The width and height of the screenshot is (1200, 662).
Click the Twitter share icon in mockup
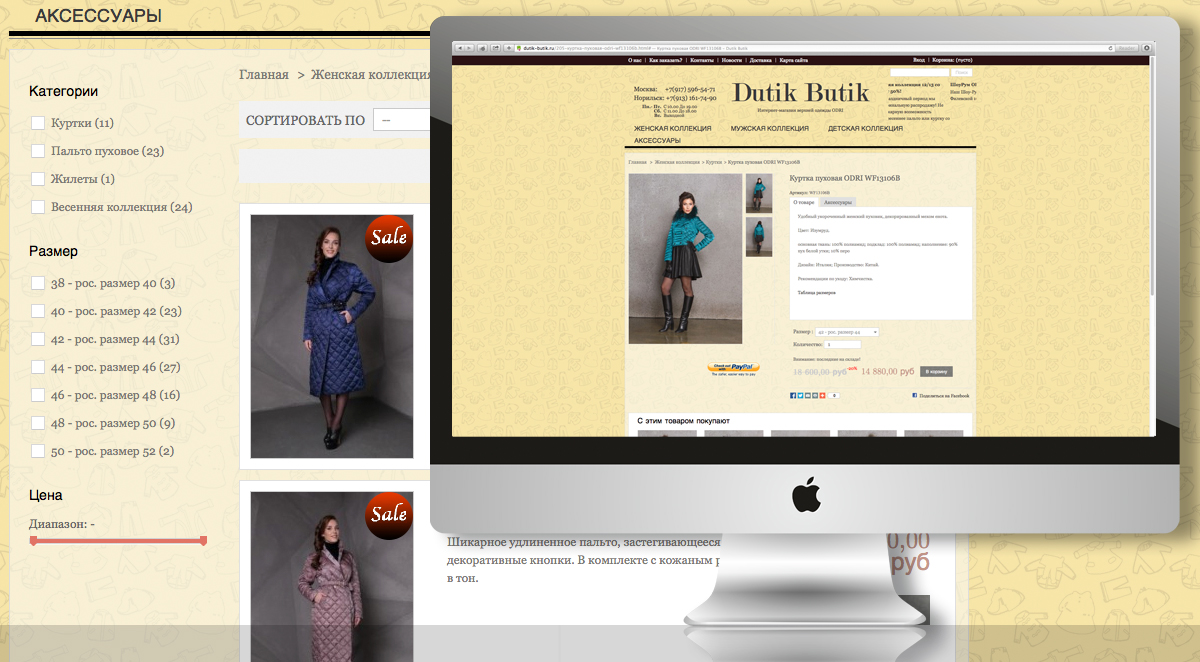pos(800,395)
